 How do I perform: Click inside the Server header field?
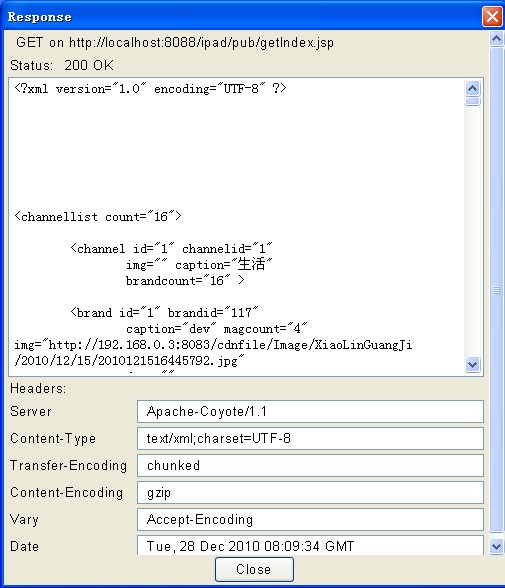click(310, 411)
